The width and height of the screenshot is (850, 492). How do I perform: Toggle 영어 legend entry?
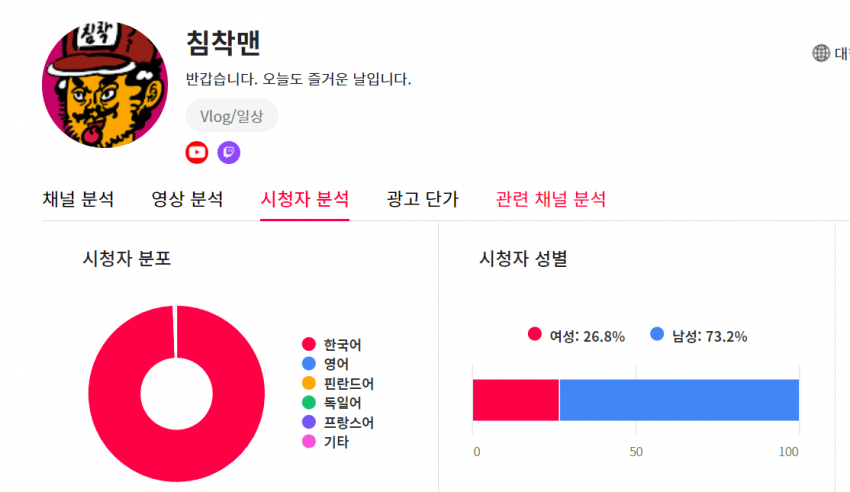(325, 364)
